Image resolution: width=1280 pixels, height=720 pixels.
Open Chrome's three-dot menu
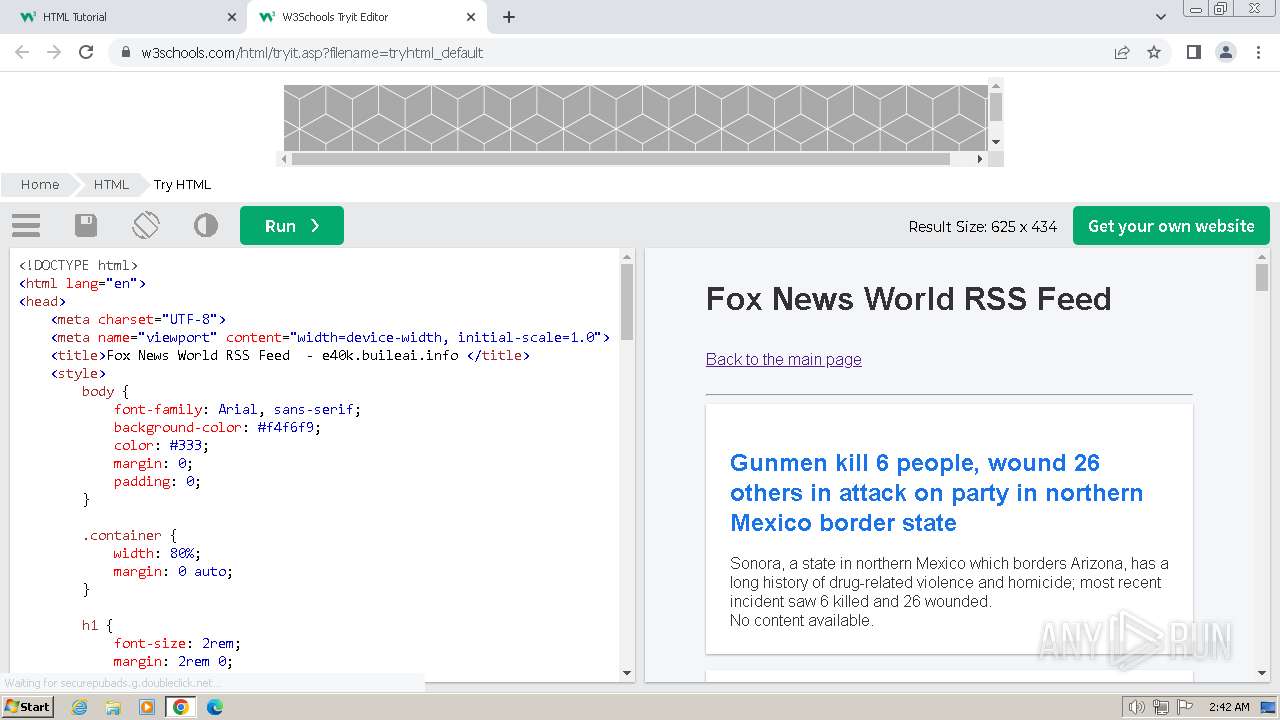click(1258, 52)
